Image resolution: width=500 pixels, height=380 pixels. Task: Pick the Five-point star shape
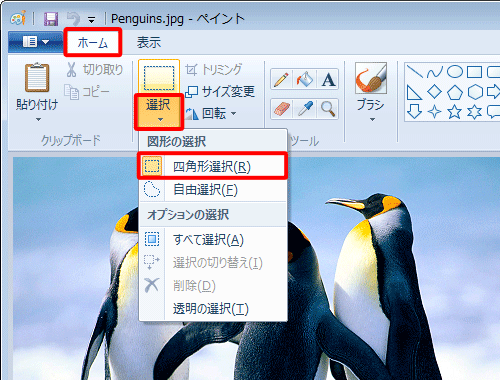pos(455,112)
